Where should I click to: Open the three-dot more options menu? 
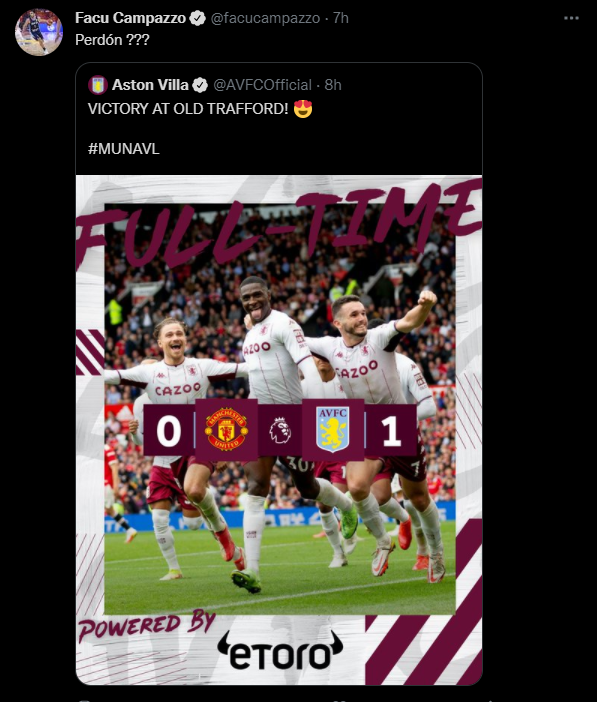click(x=571, y=18)
